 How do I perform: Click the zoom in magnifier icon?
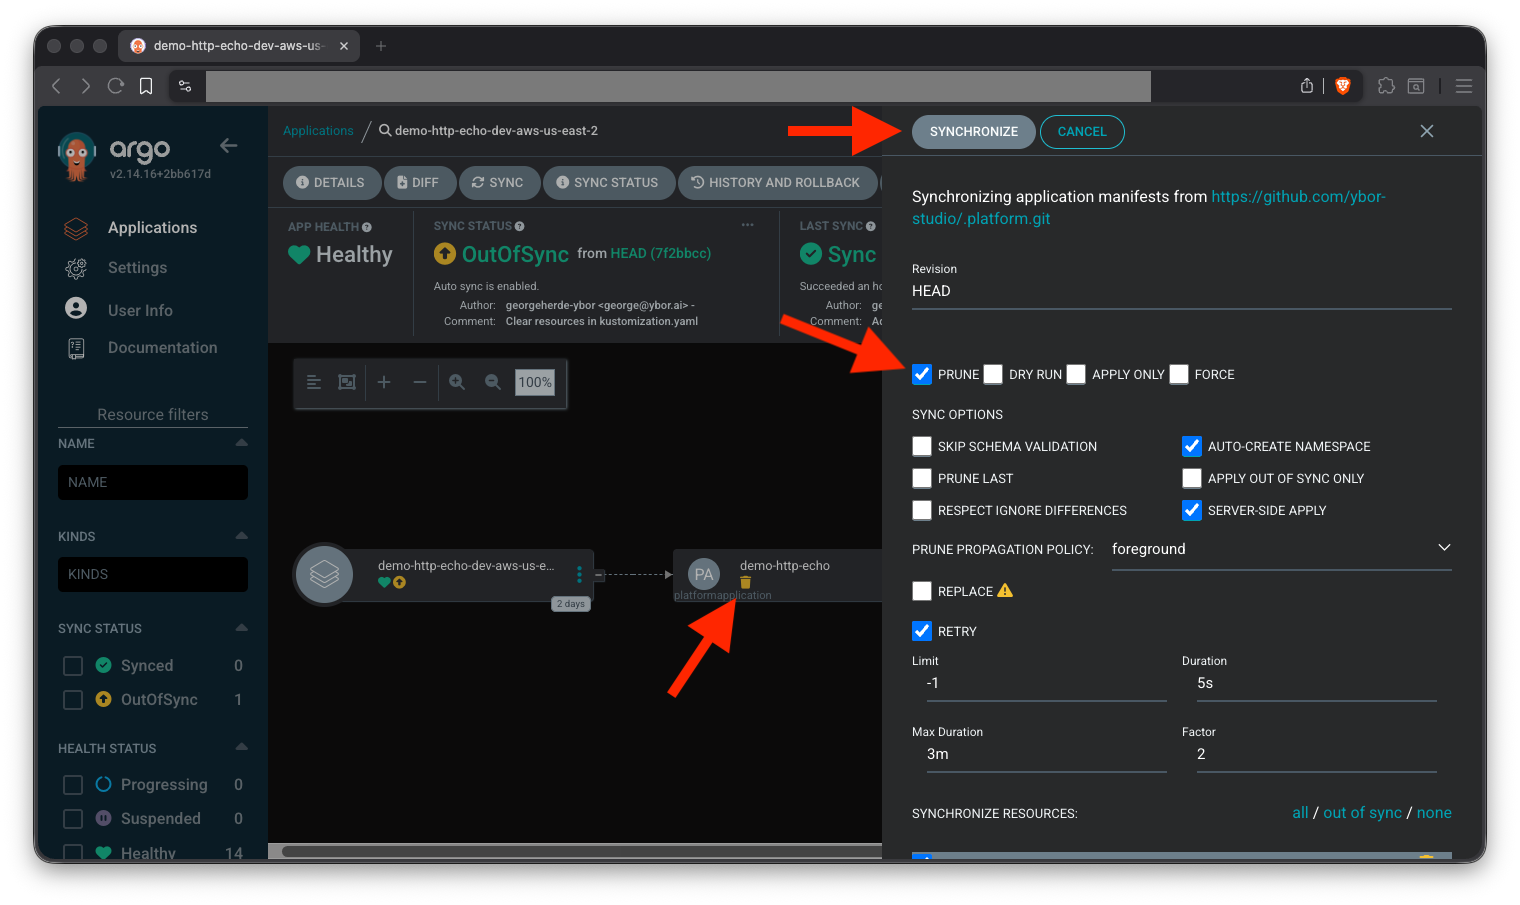tap(457, 382)
